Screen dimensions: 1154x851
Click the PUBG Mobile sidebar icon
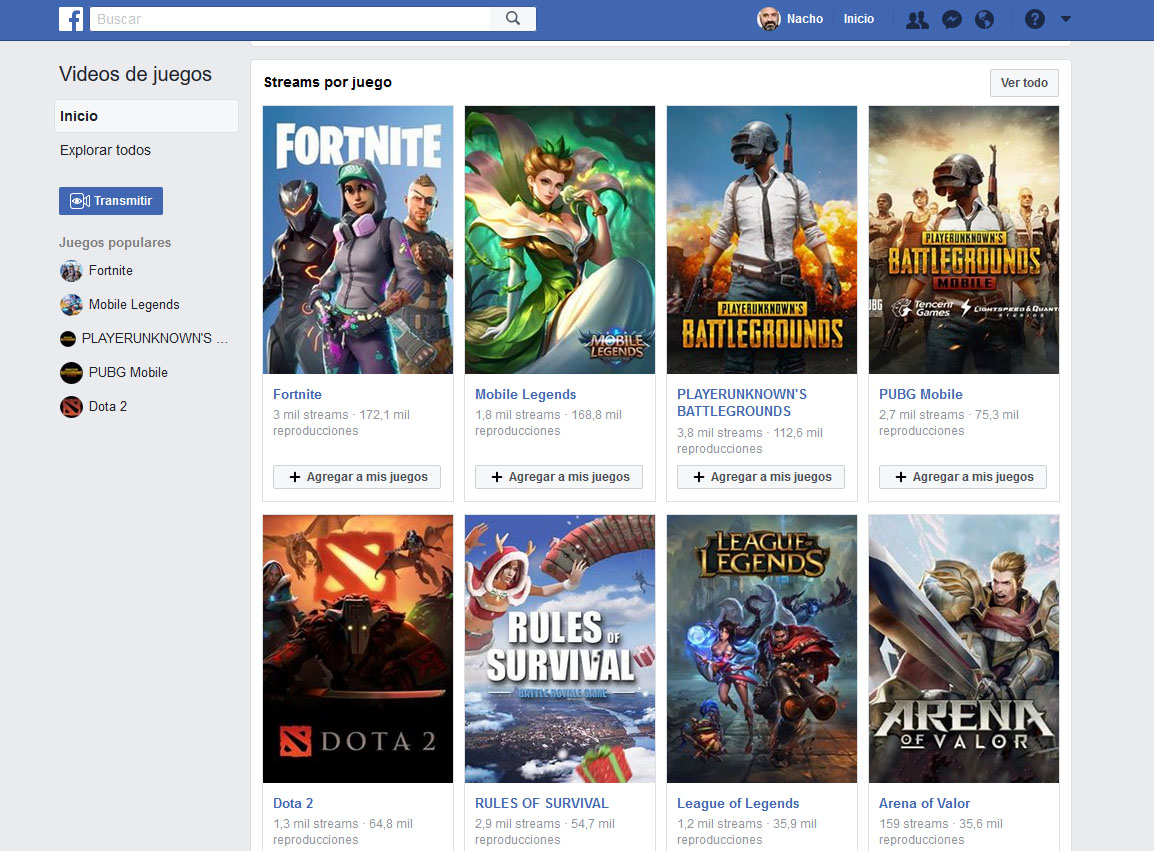coord(71,372)
